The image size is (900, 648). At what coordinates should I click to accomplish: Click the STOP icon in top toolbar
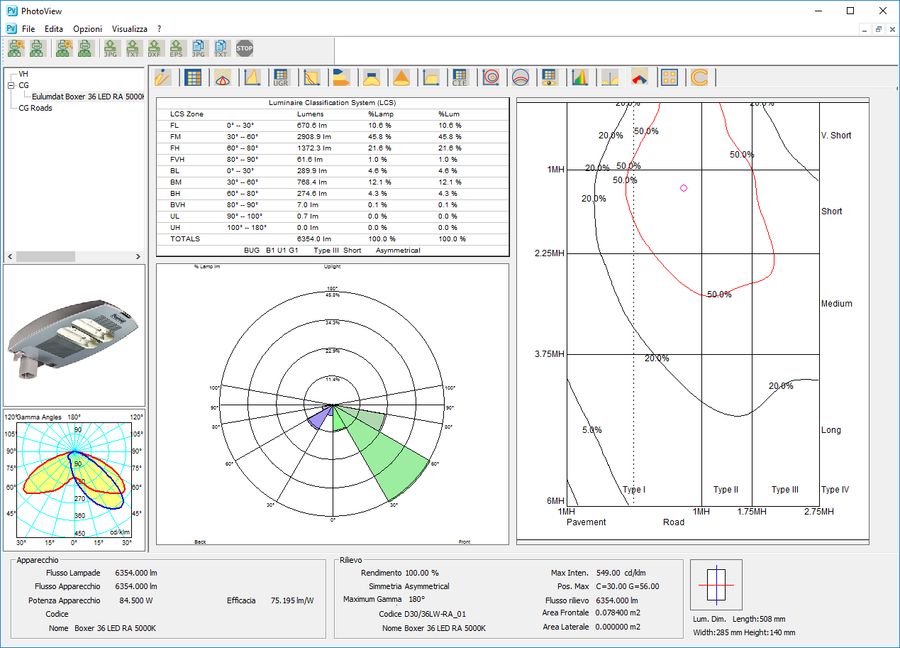tap(245, 48)
